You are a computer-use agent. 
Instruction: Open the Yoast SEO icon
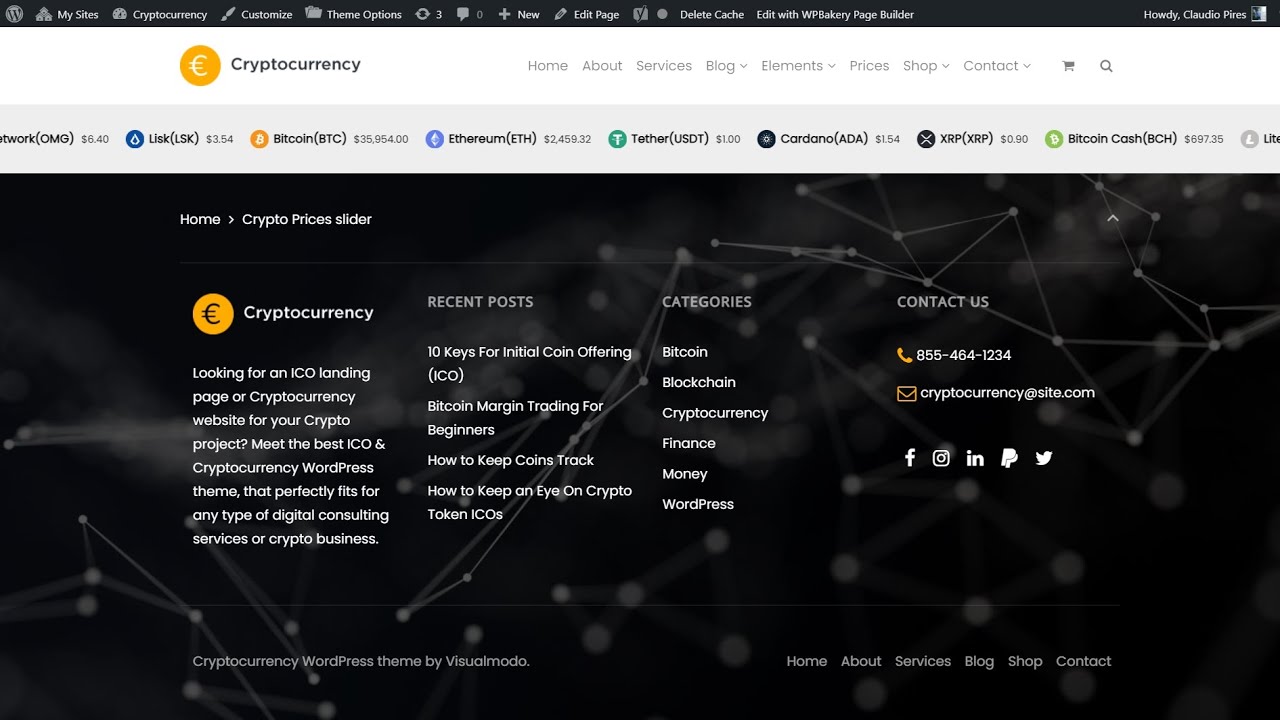pos(640,14)
